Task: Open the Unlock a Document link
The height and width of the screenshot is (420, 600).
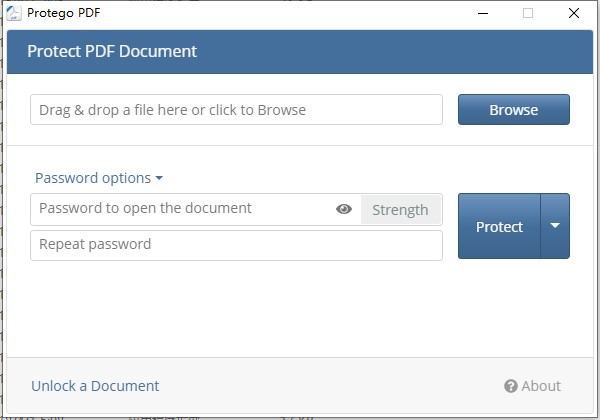Action: (95, 386)
